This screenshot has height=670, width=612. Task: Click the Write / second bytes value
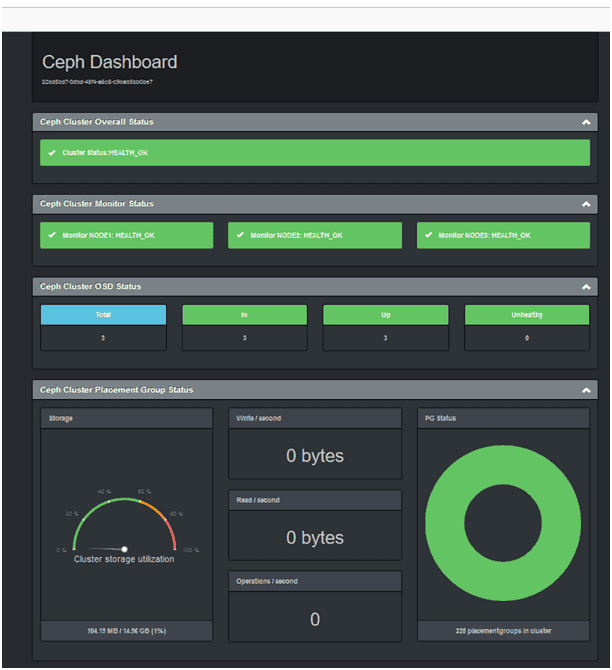coord(314,456)
